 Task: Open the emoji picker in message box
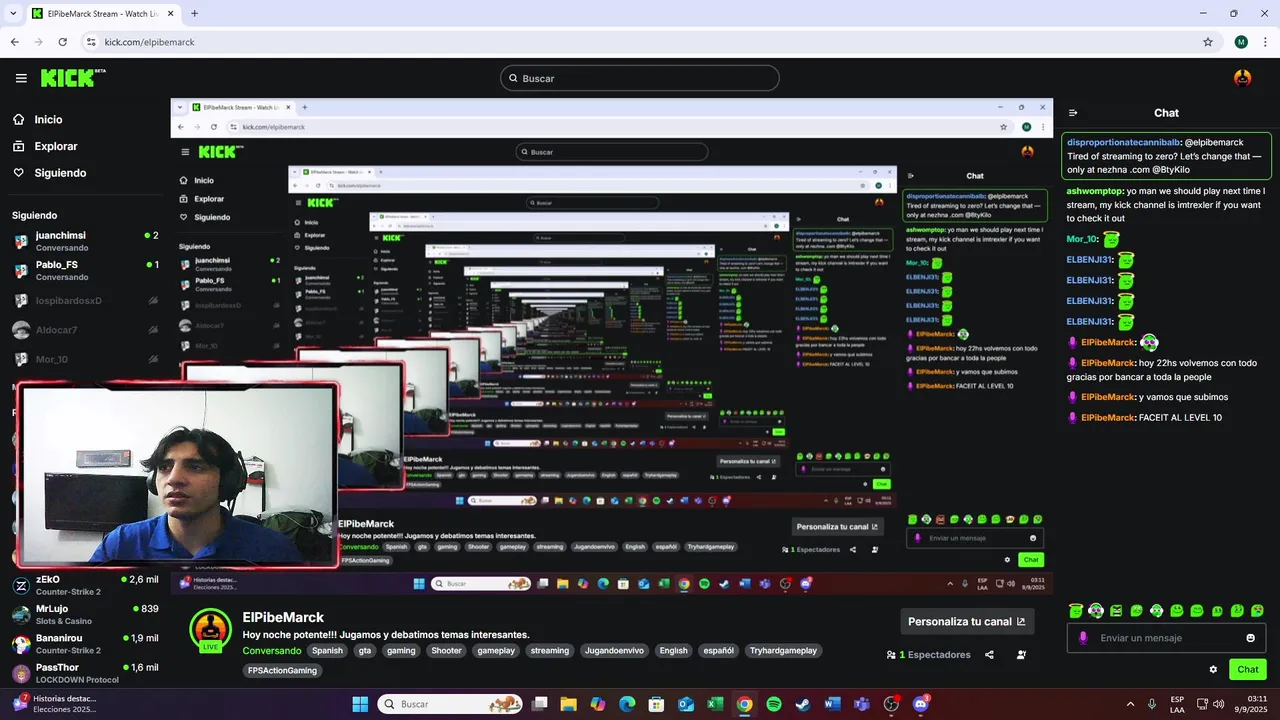1250,638
